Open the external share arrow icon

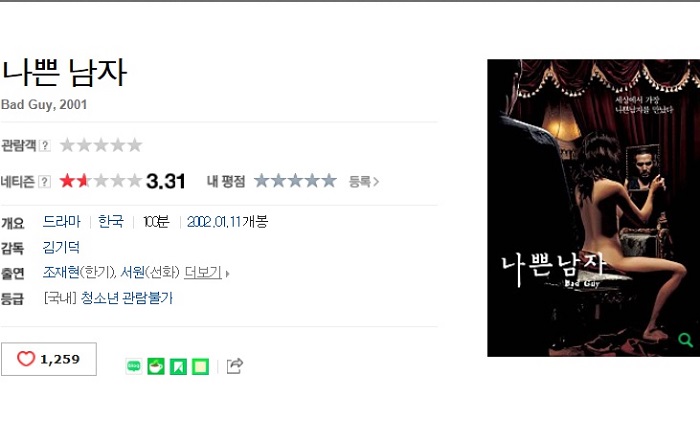click(235, 366)
